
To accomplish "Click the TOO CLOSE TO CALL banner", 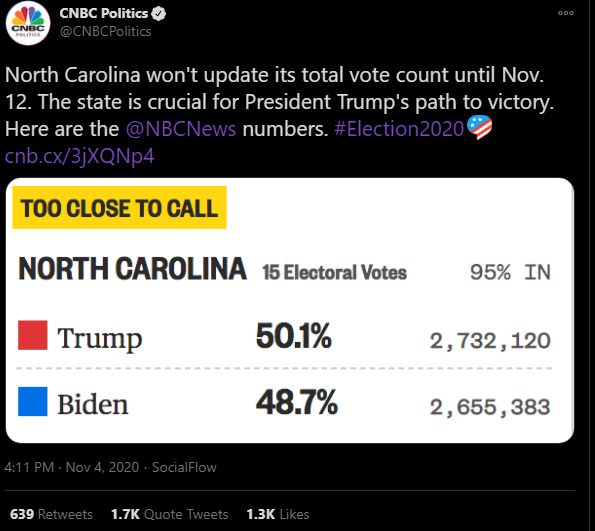I will (120, 208).
